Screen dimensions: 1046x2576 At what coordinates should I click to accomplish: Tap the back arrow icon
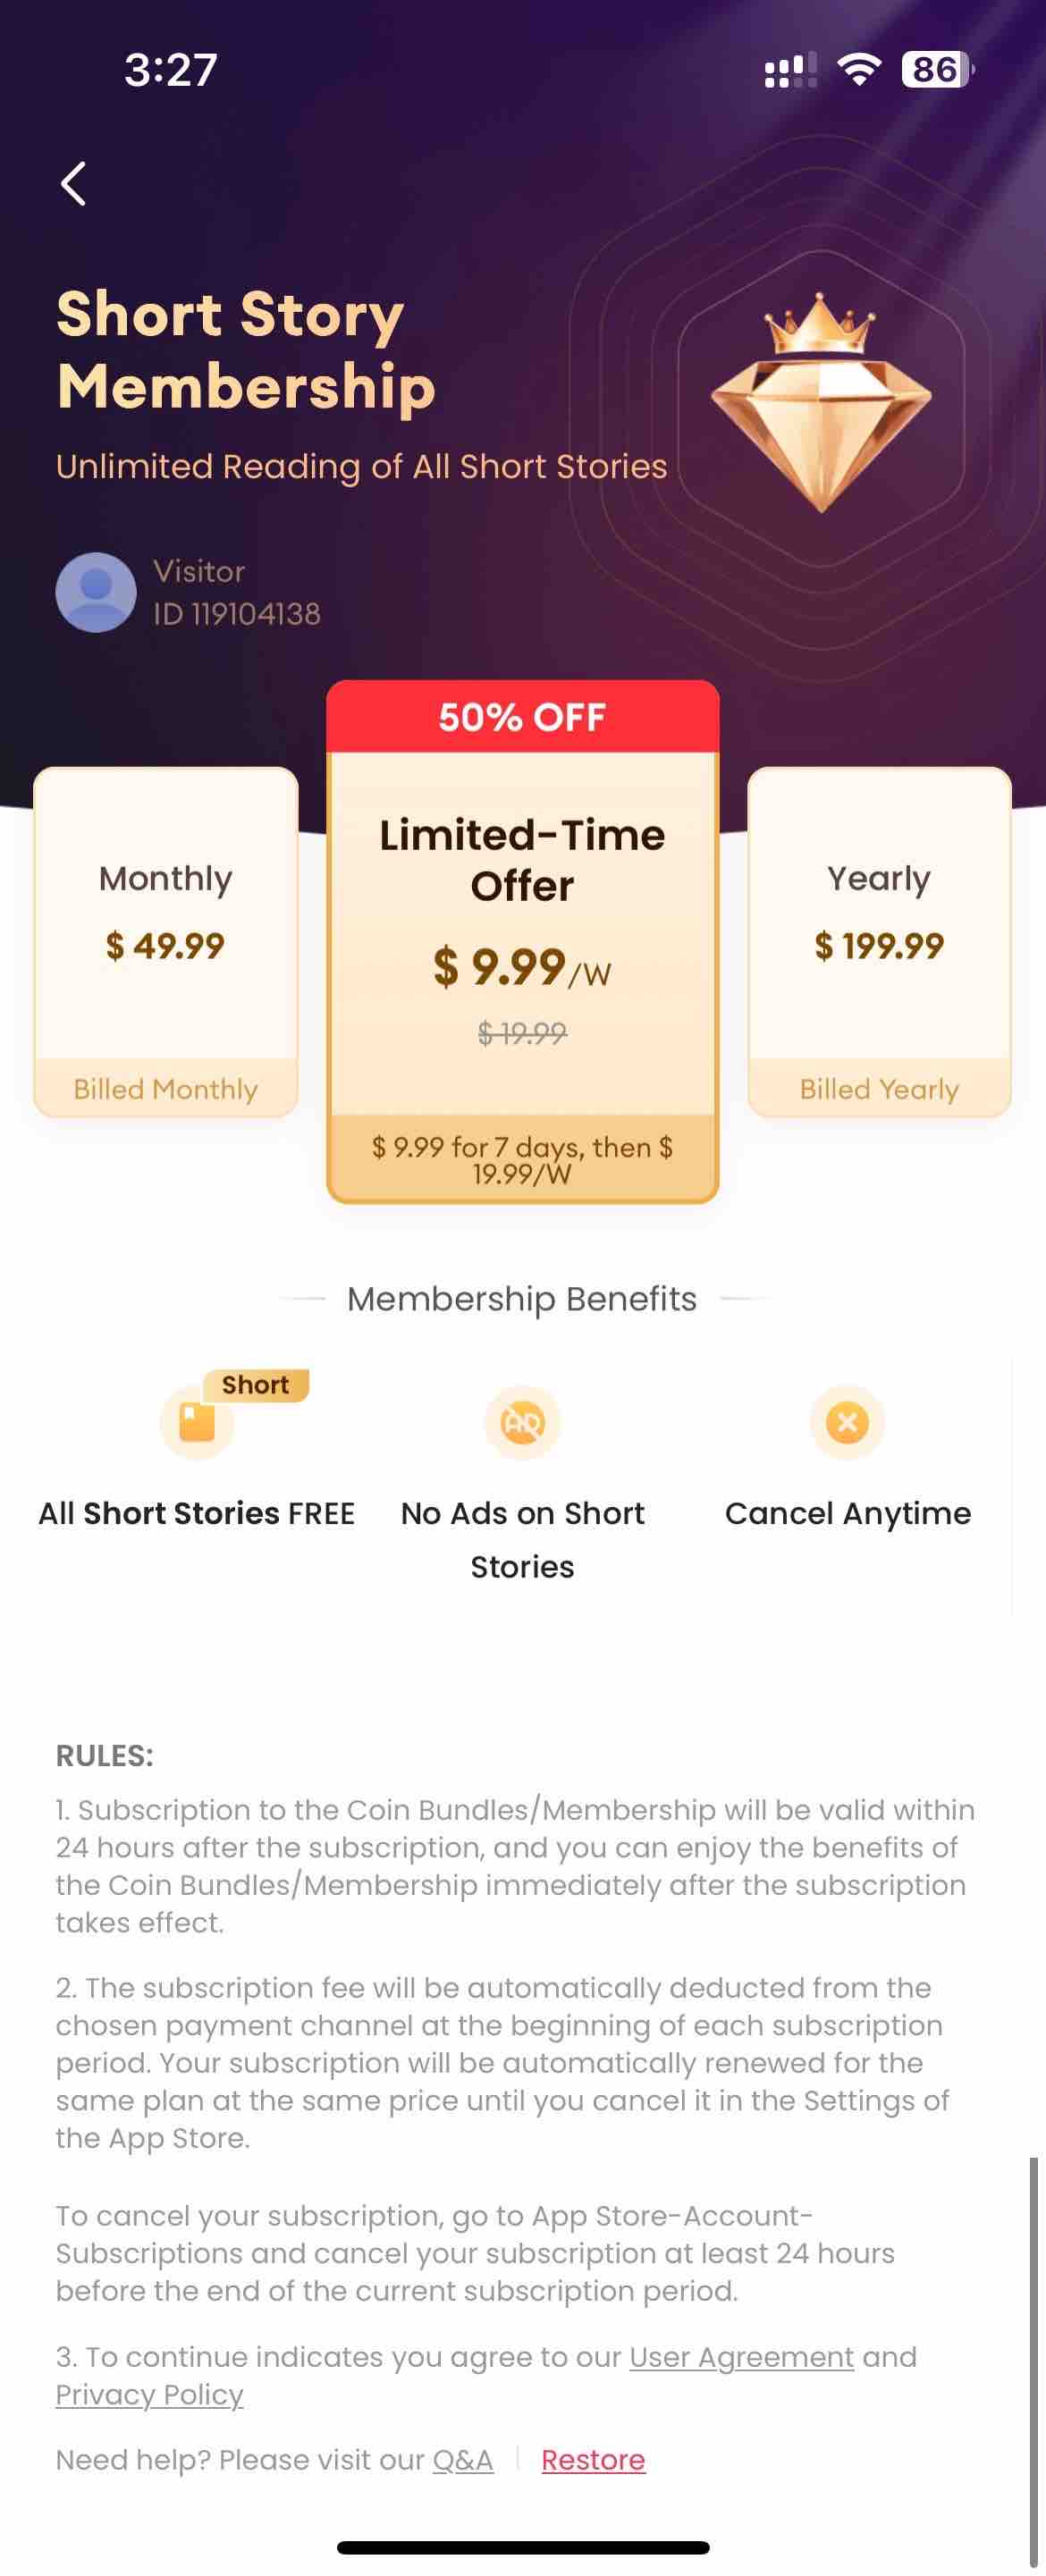point(73,183)
